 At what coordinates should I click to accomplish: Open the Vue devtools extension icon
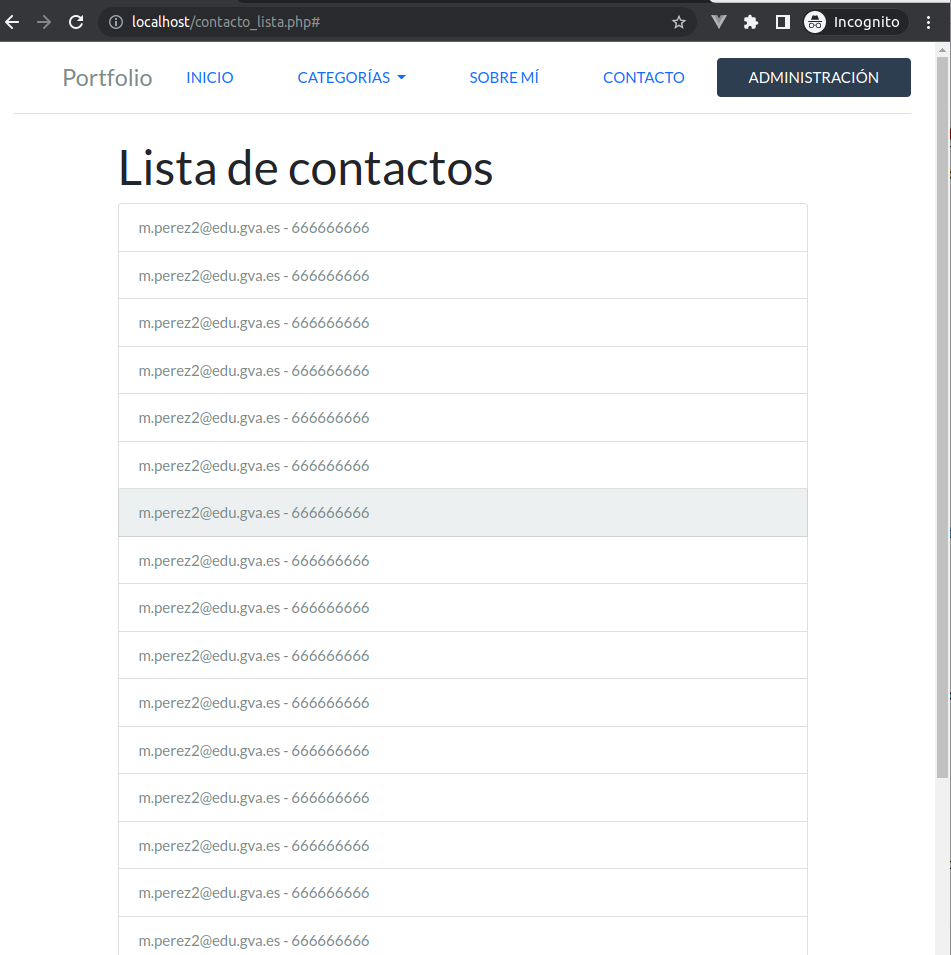point(719,22)
